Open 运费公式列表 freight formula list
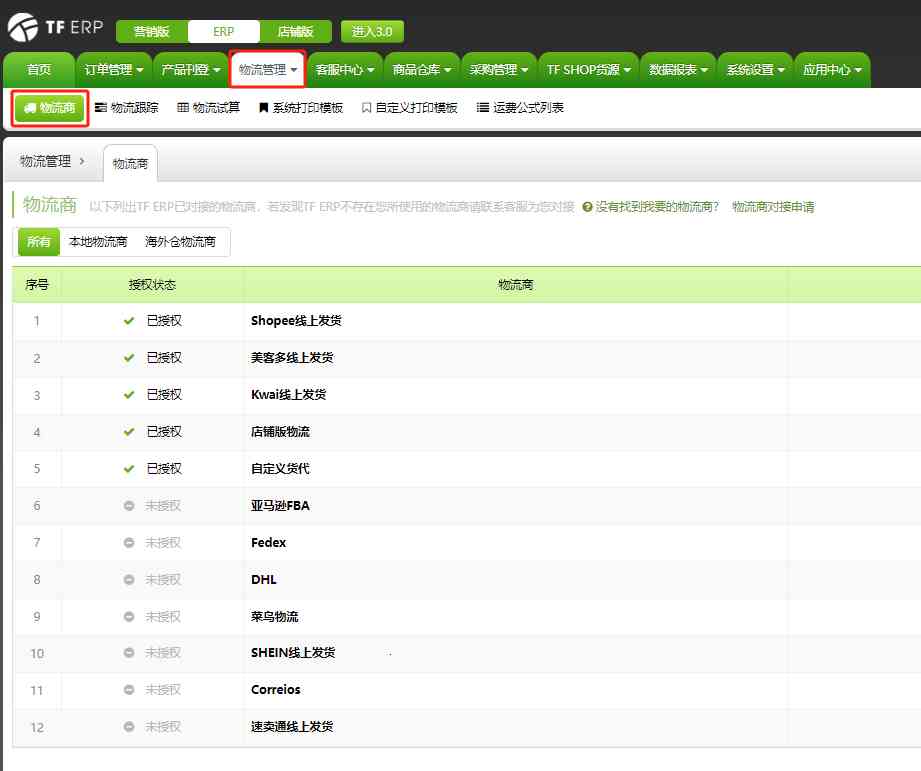 pos(520,107)
